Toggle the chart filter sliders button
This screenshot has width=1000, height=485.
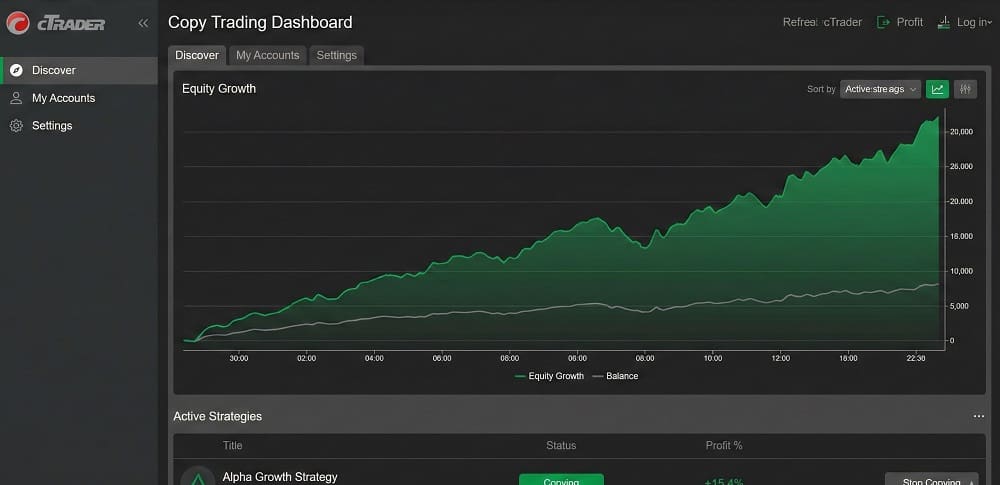tap(965, 89)
